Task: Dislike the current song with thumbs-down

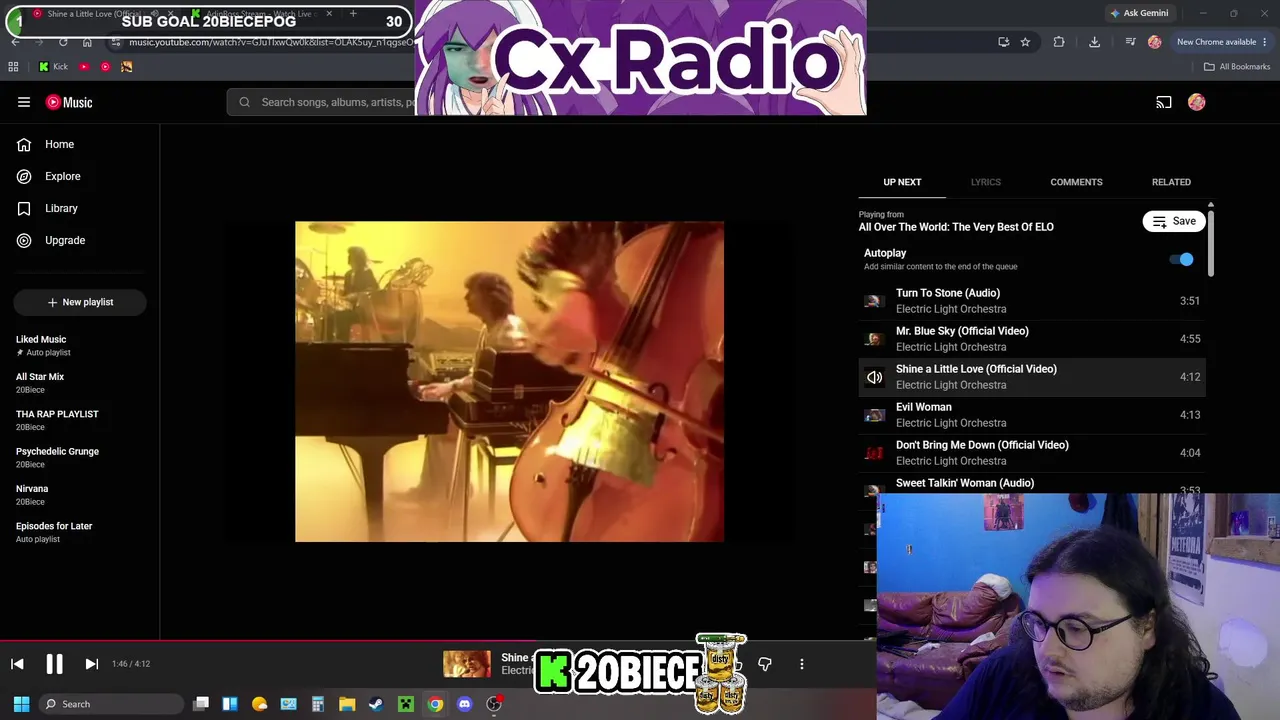Action: pyautogui.click(x=765, y=664)
